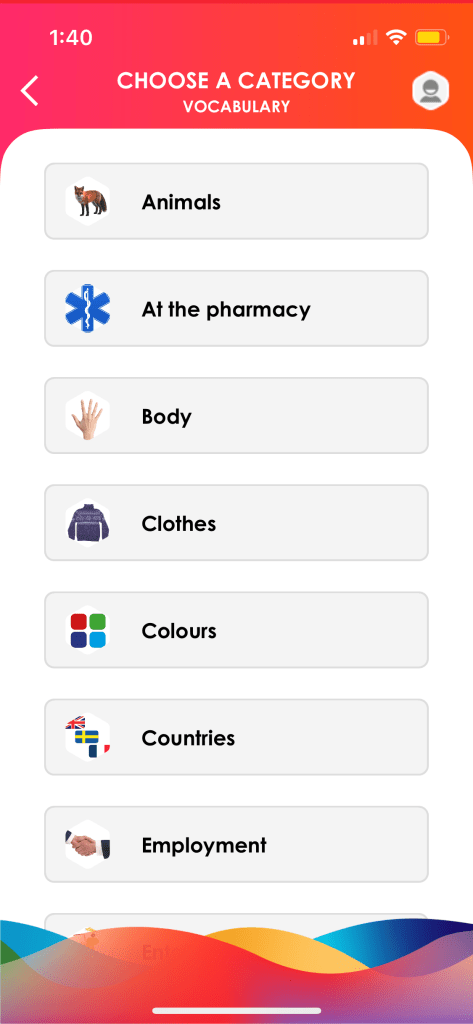Tap the four-colour squares icon

pyautogui.click(x=88, y=630)
